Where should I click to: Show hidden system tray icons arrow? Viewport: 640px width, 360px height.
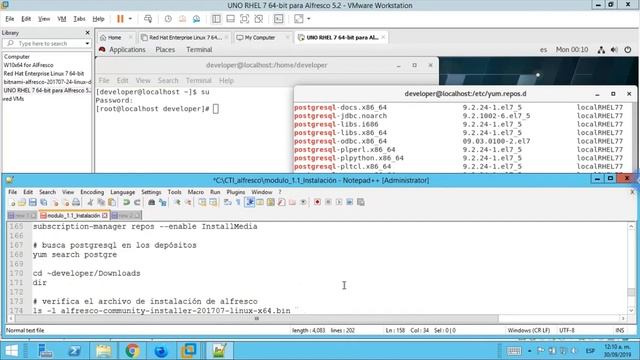coord(529,351)
